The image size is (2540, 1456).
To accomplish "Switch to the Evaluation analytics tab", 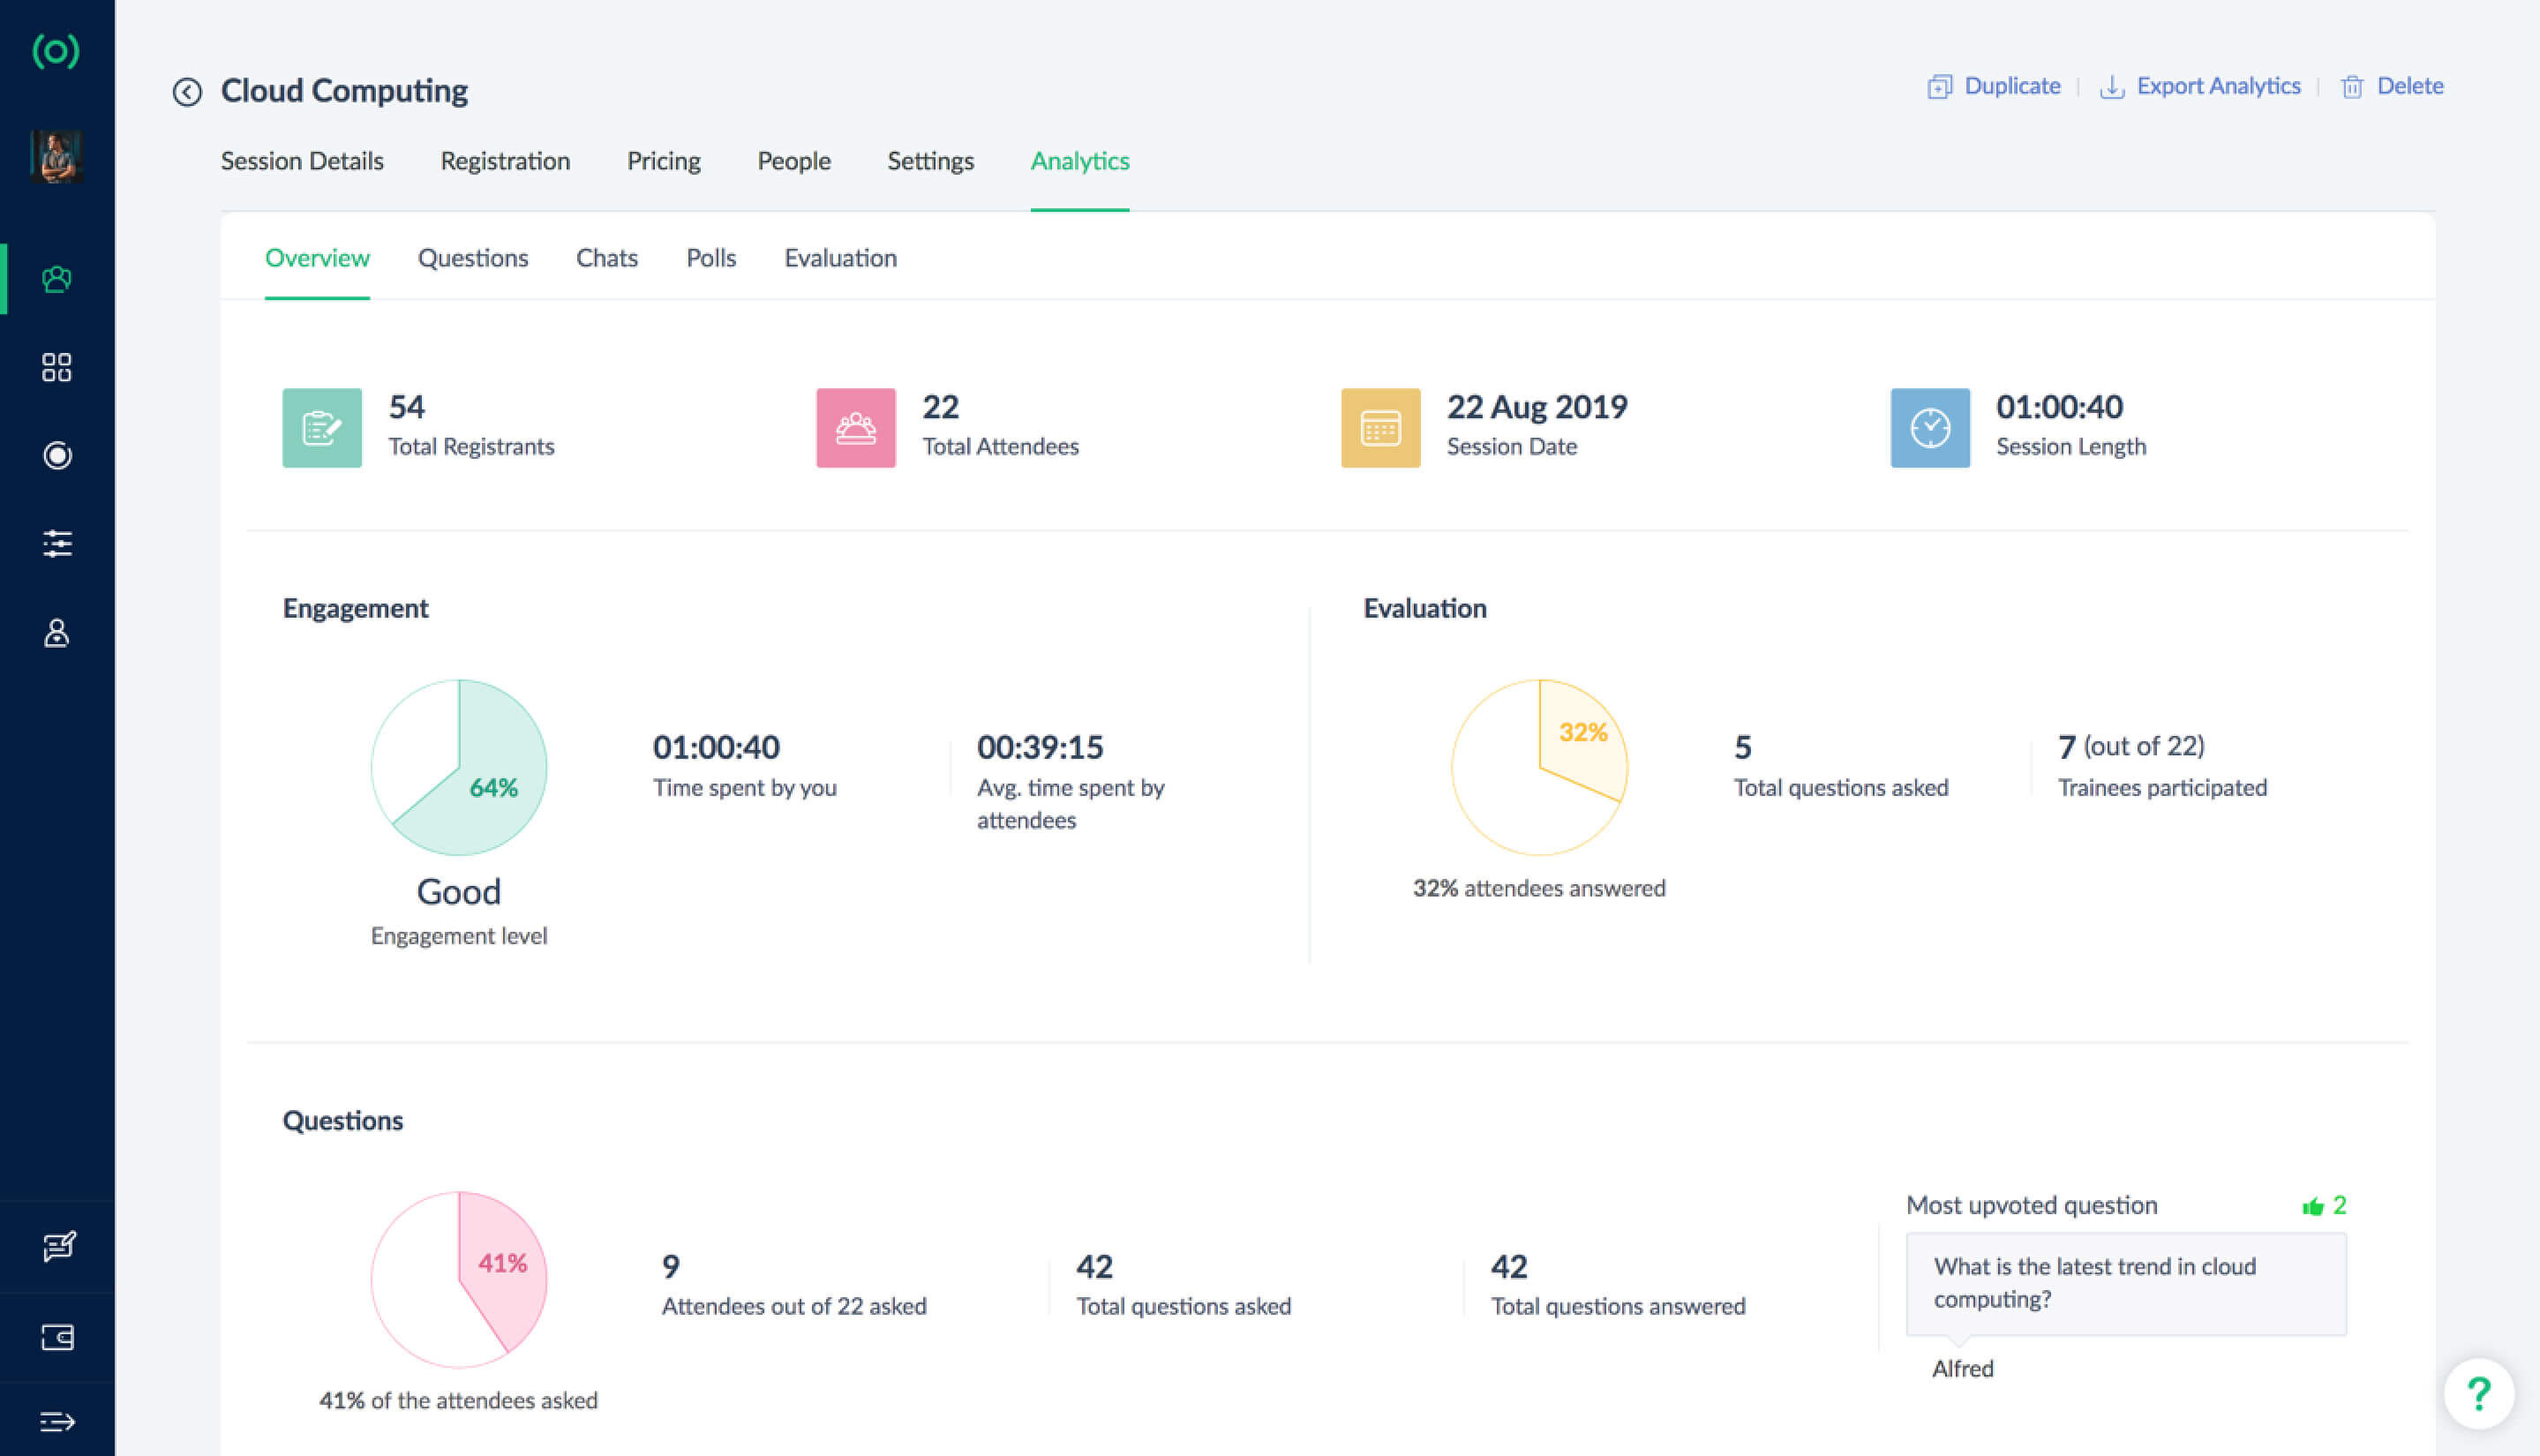I will [841, 256].
